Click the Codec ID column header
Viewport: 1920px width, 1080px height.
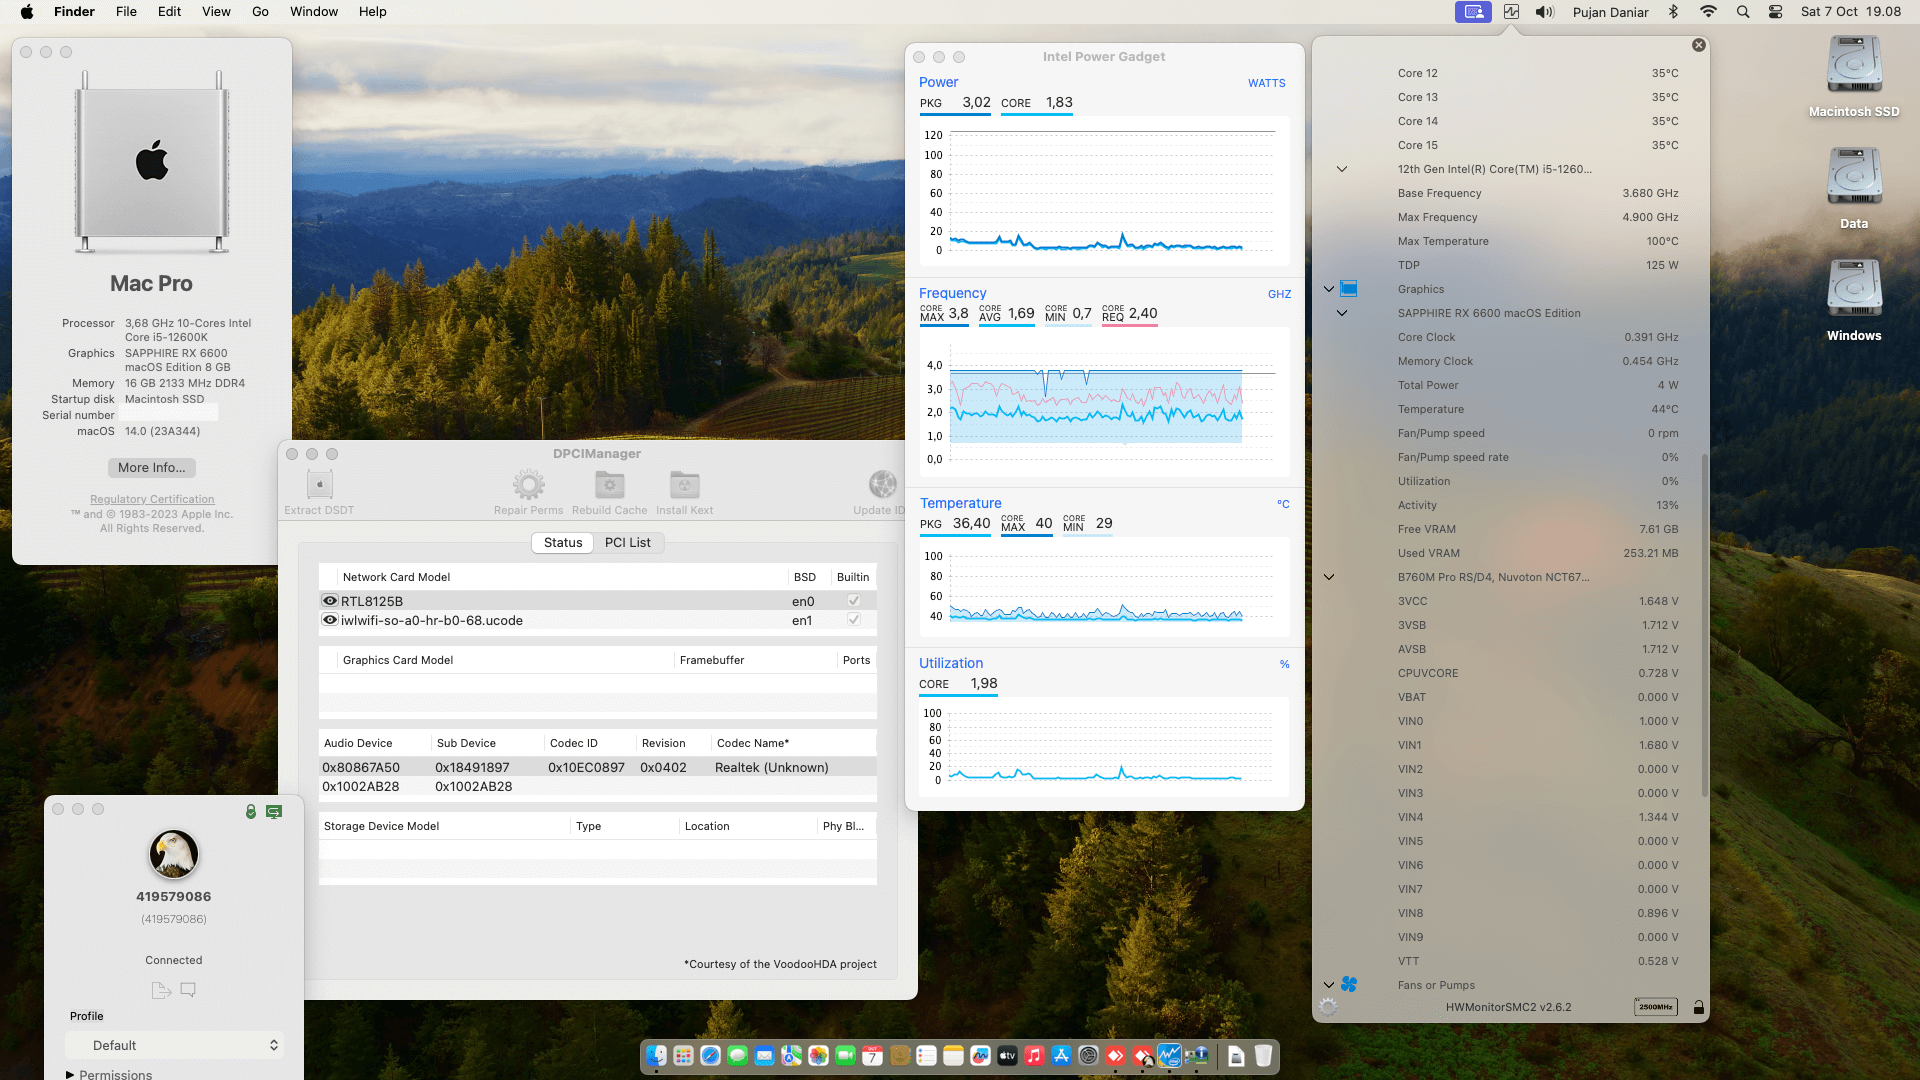coord(590,743)
